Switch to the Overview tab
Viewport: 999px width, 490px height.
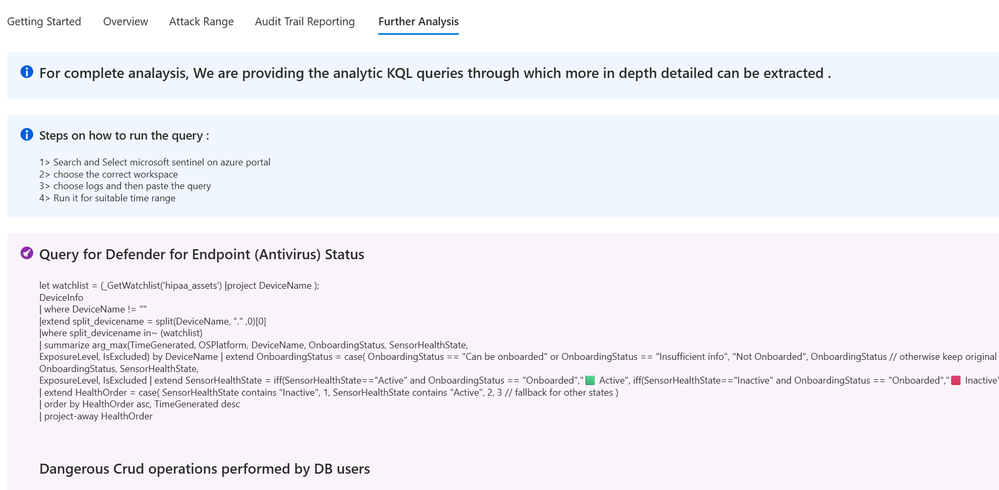pyautogui.click(x=125, y=21)
